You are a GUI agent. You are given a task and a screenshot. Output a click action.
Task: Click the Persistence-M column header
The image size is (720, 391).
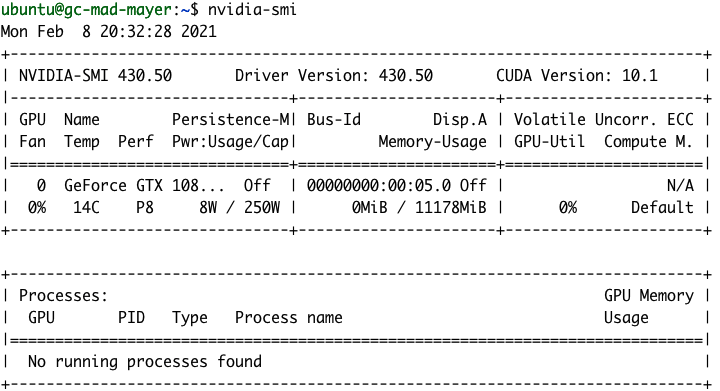230,119
